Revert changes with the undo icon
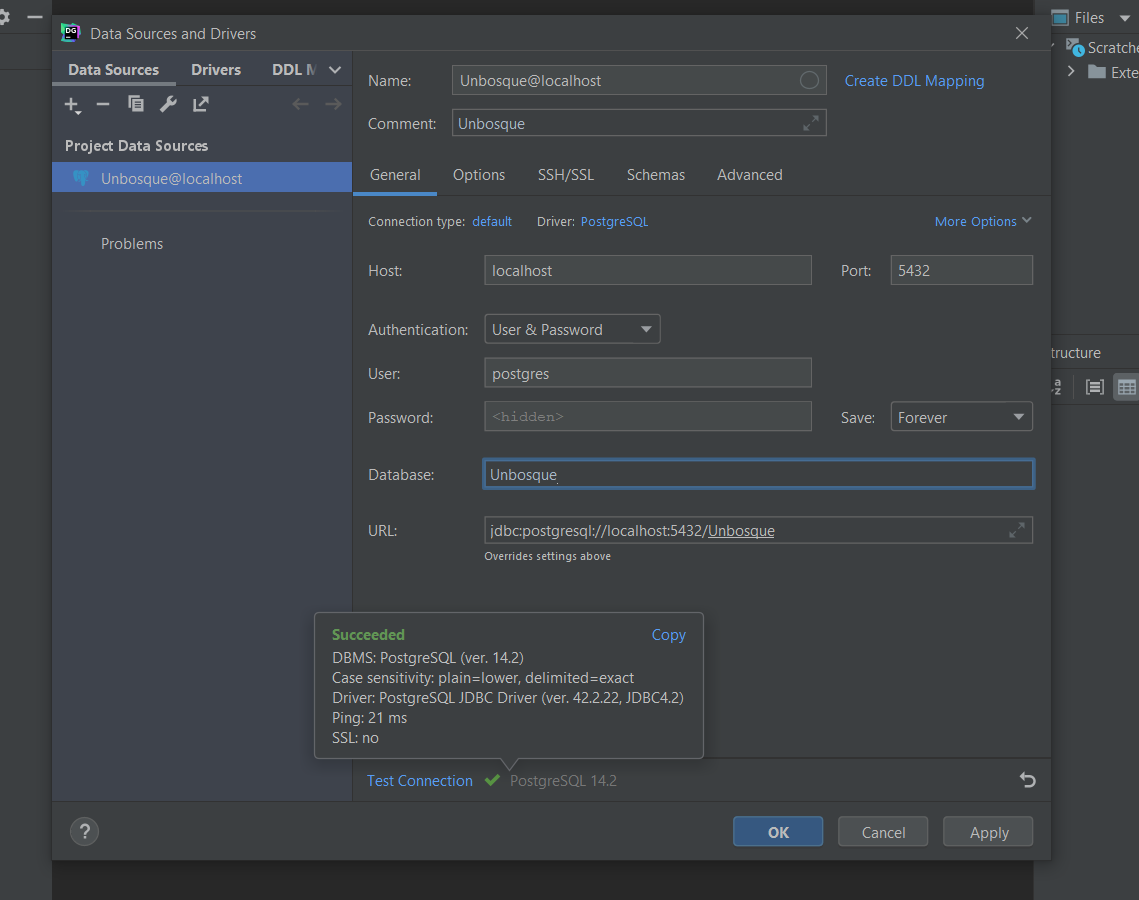 tap(1027, 780)
